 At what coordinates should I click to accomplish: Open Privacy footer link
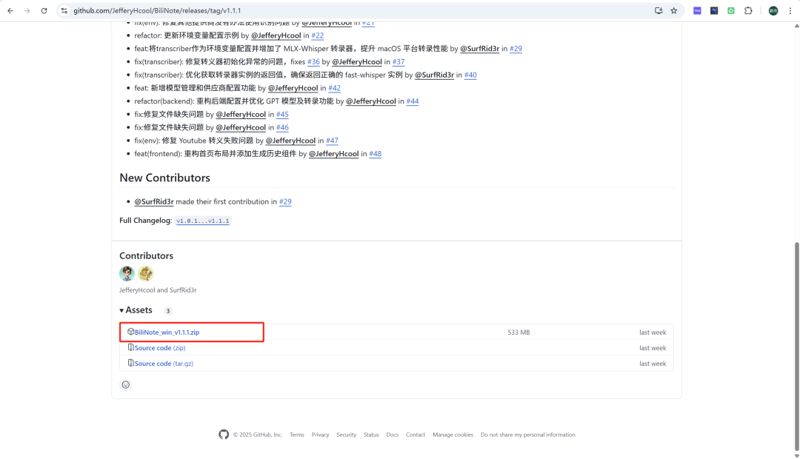pos(320,435)
